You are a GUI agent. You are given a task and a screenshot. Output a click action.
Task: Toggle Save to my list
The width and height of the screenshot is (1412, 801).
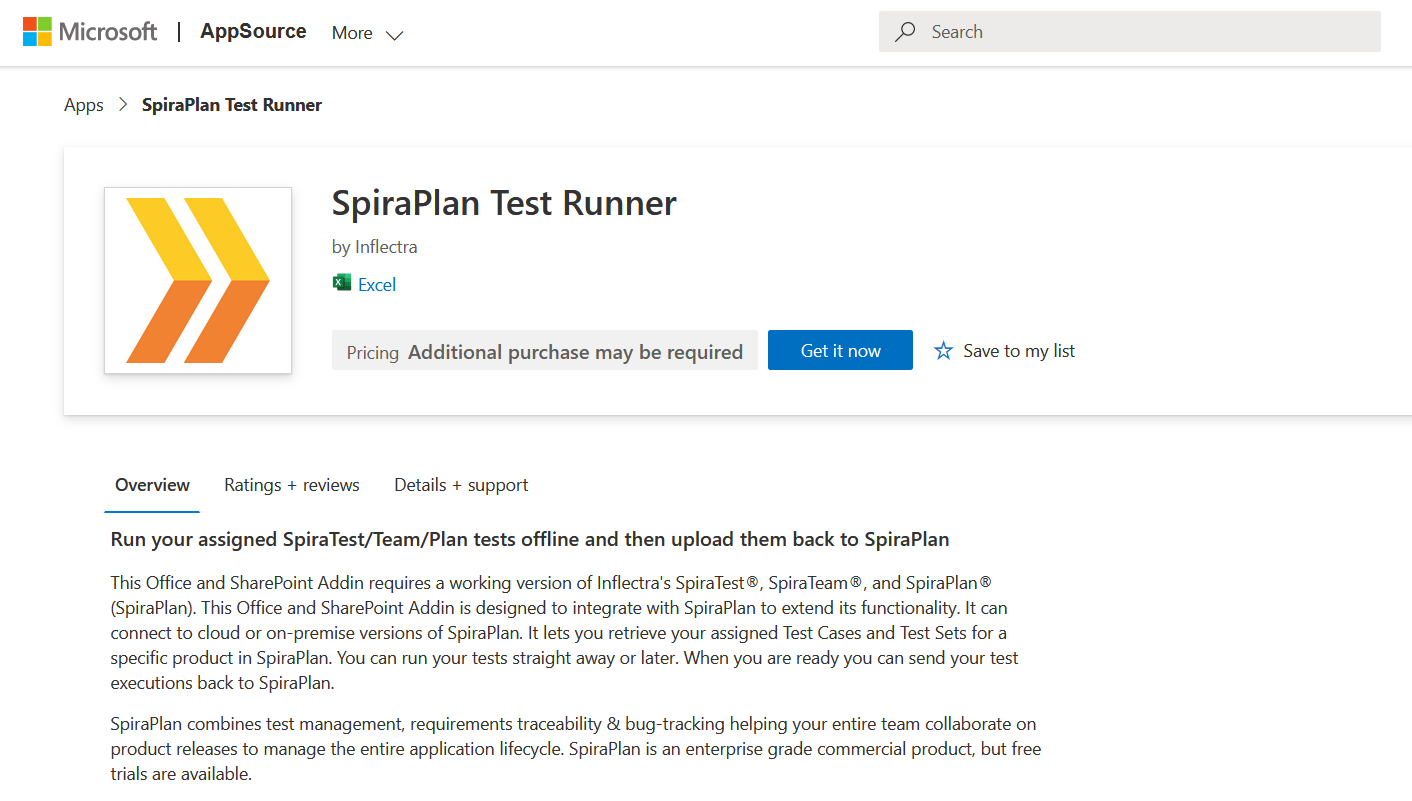[1004, 350]
